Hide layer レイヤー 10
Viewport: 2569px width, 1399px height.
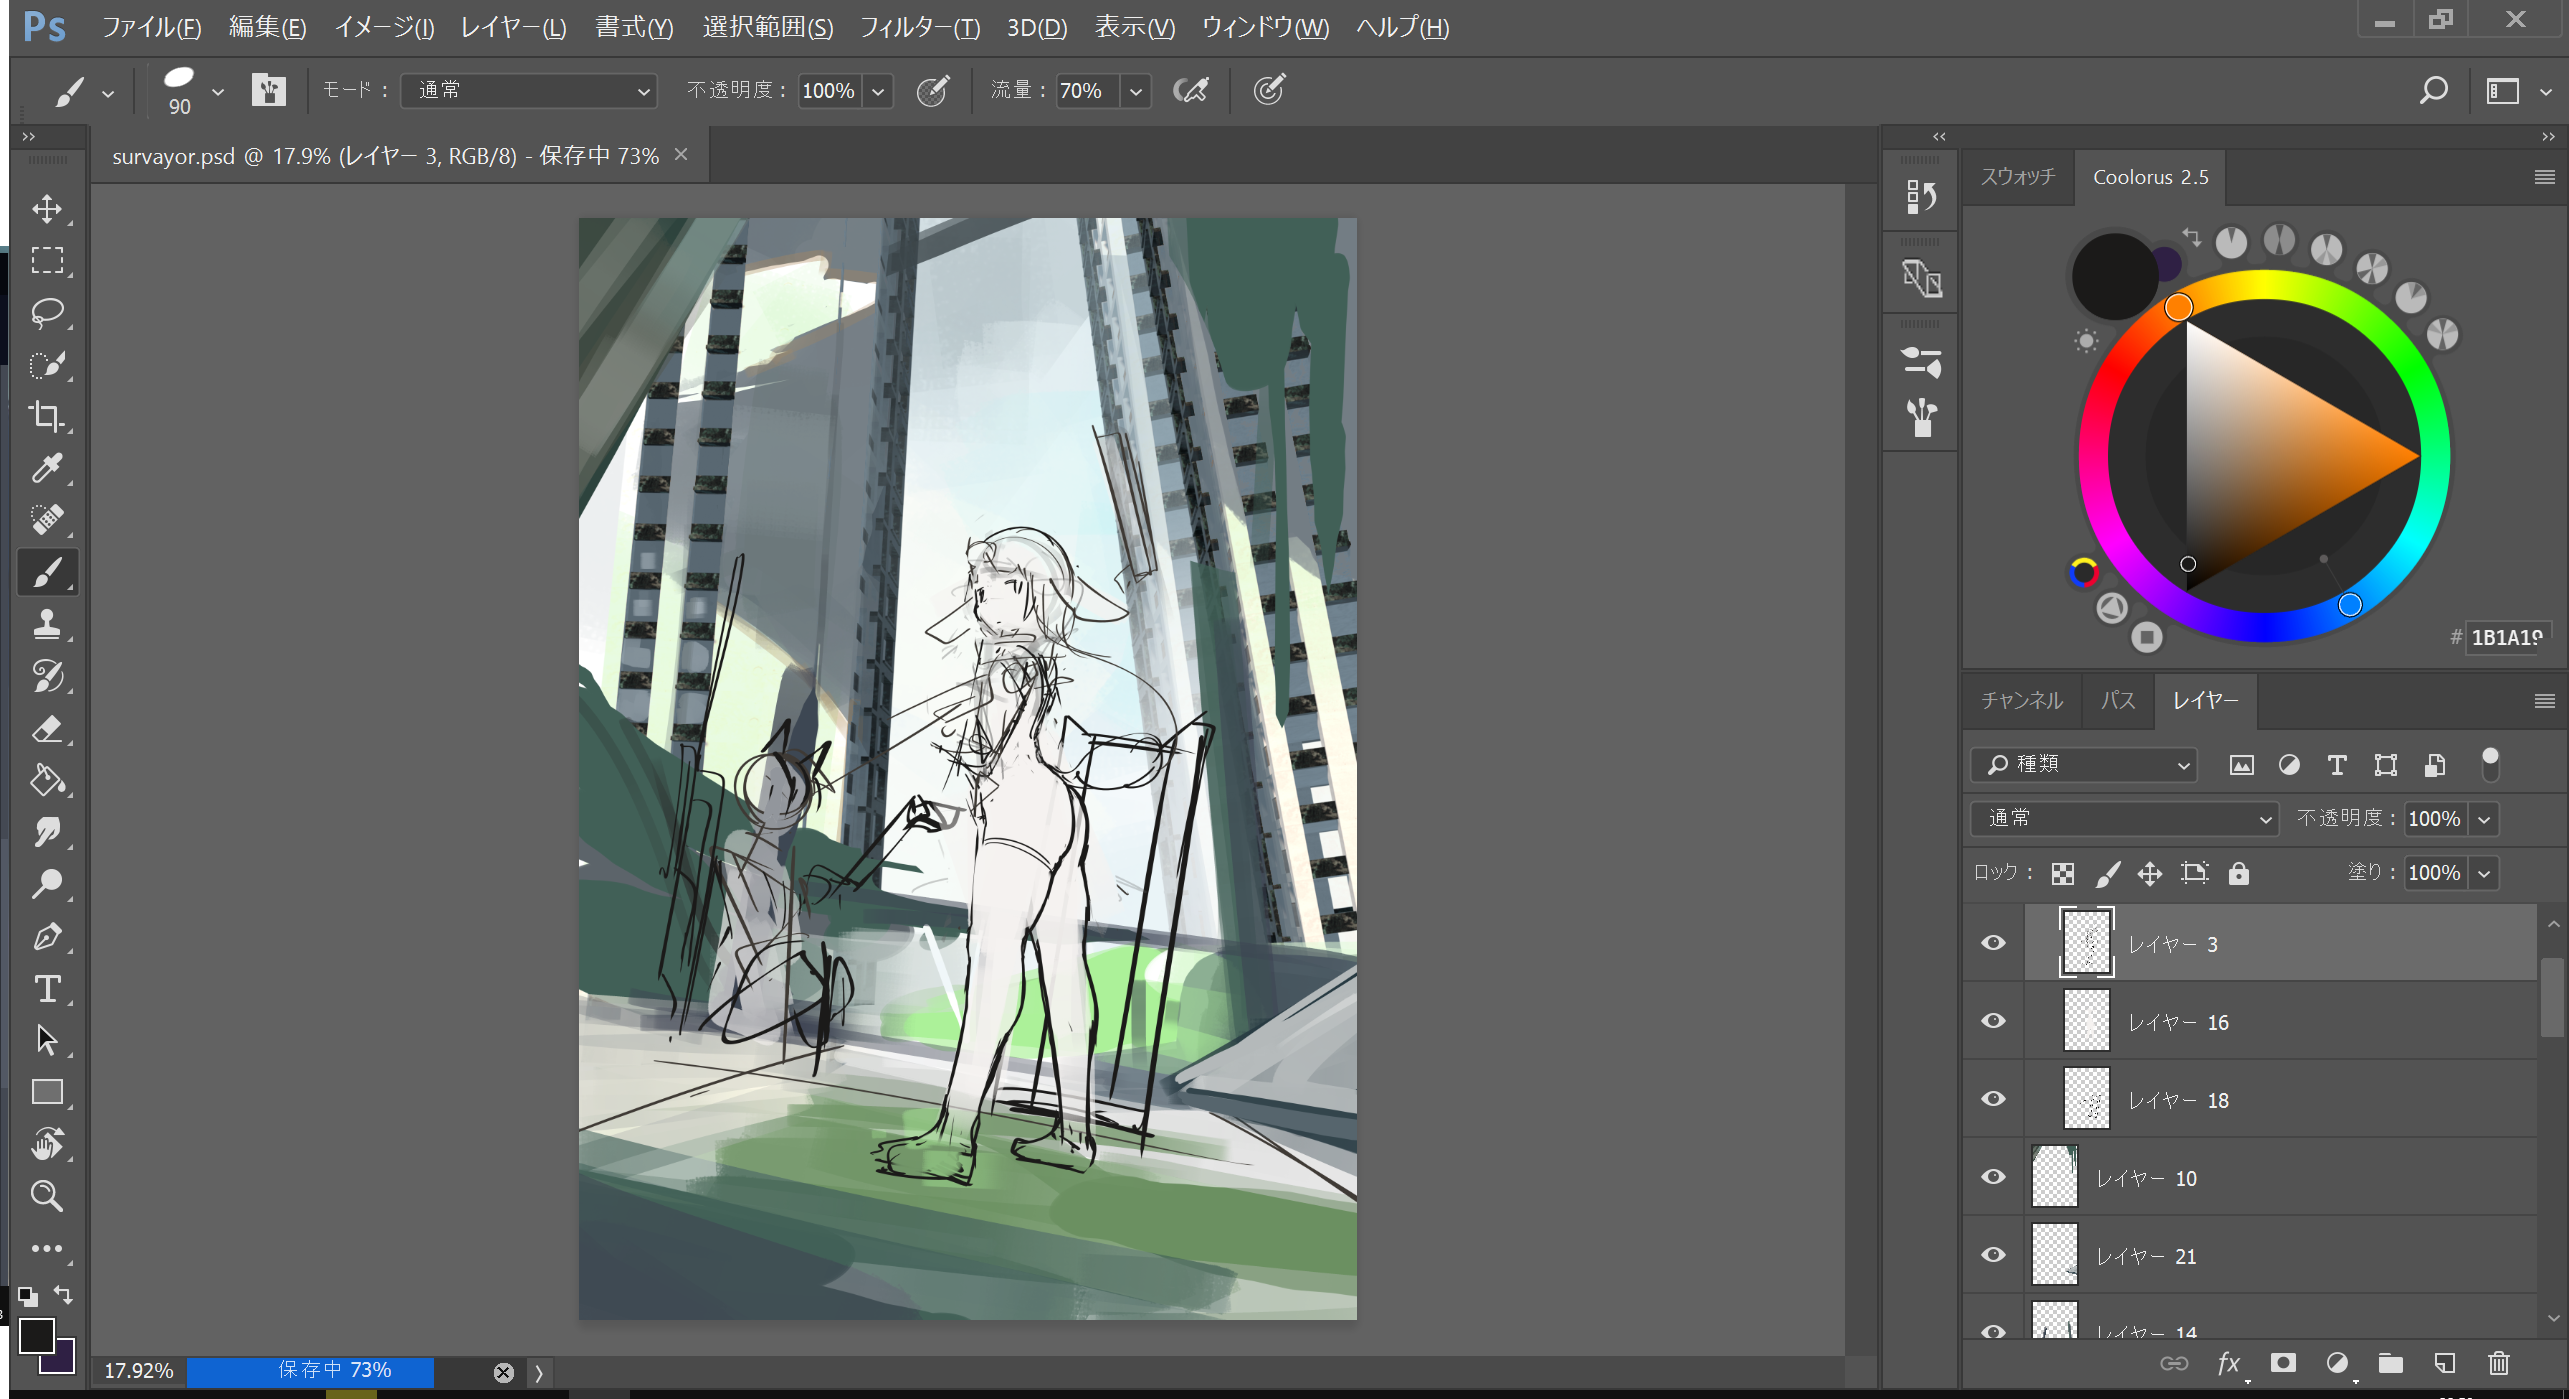pyautogui.click(x=1993, y=1177)
